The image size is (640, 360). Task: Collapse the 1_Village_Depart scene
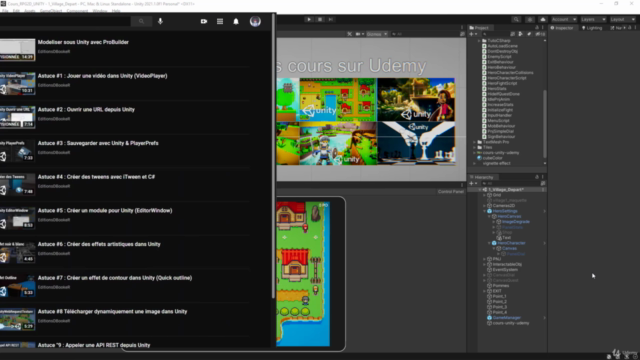pyautogui.click(x=480, y=190)
